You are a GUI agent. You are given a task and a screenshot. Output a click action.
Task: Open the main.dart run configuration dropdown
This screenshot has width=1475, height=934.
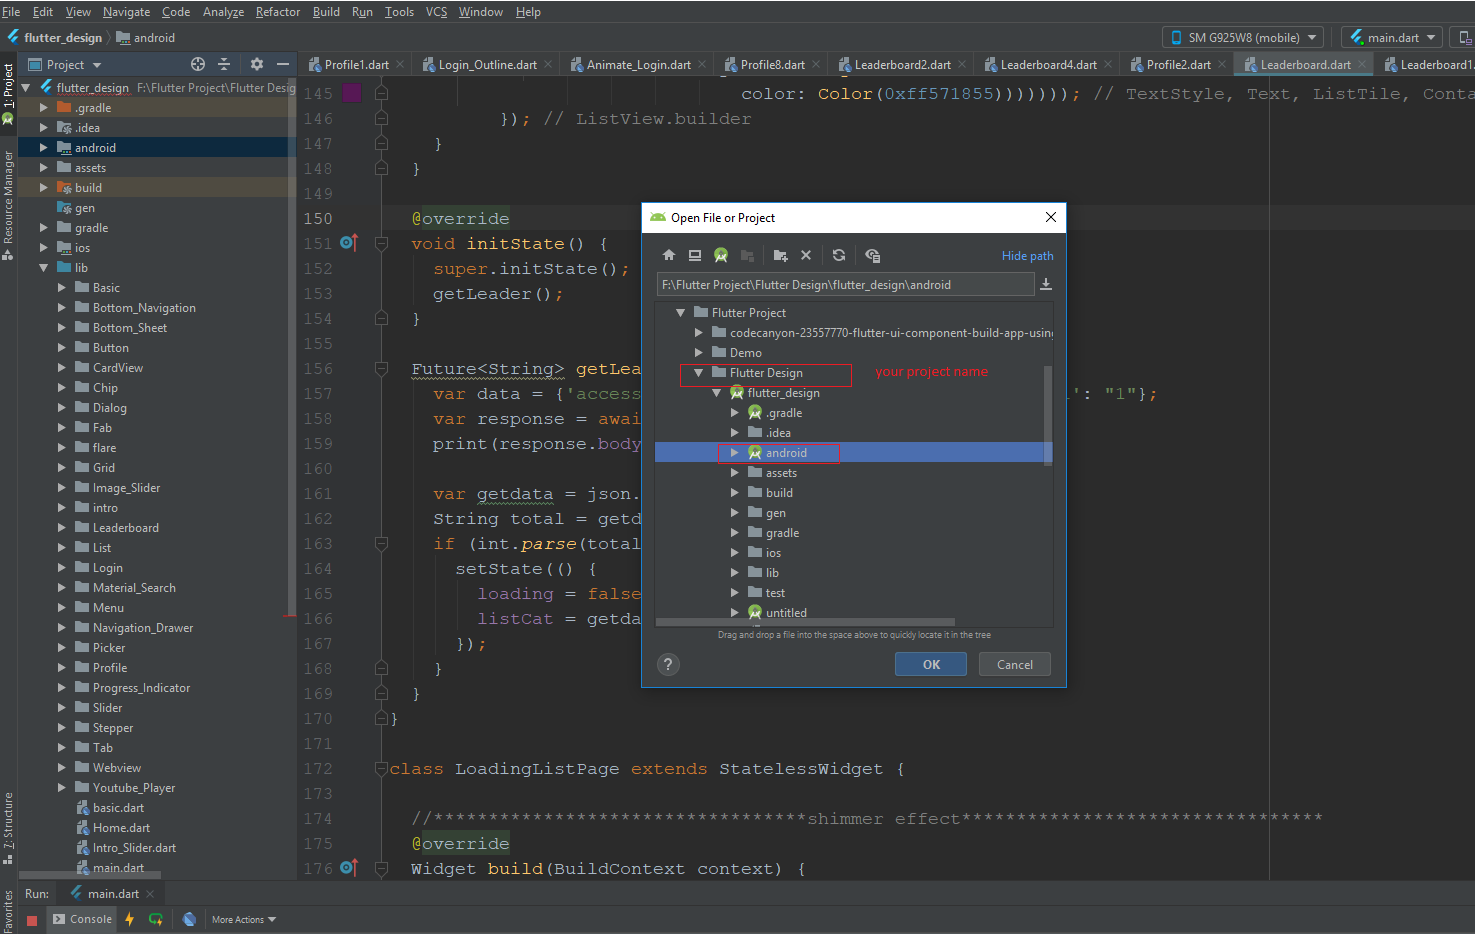click(x=1392, y=37)
